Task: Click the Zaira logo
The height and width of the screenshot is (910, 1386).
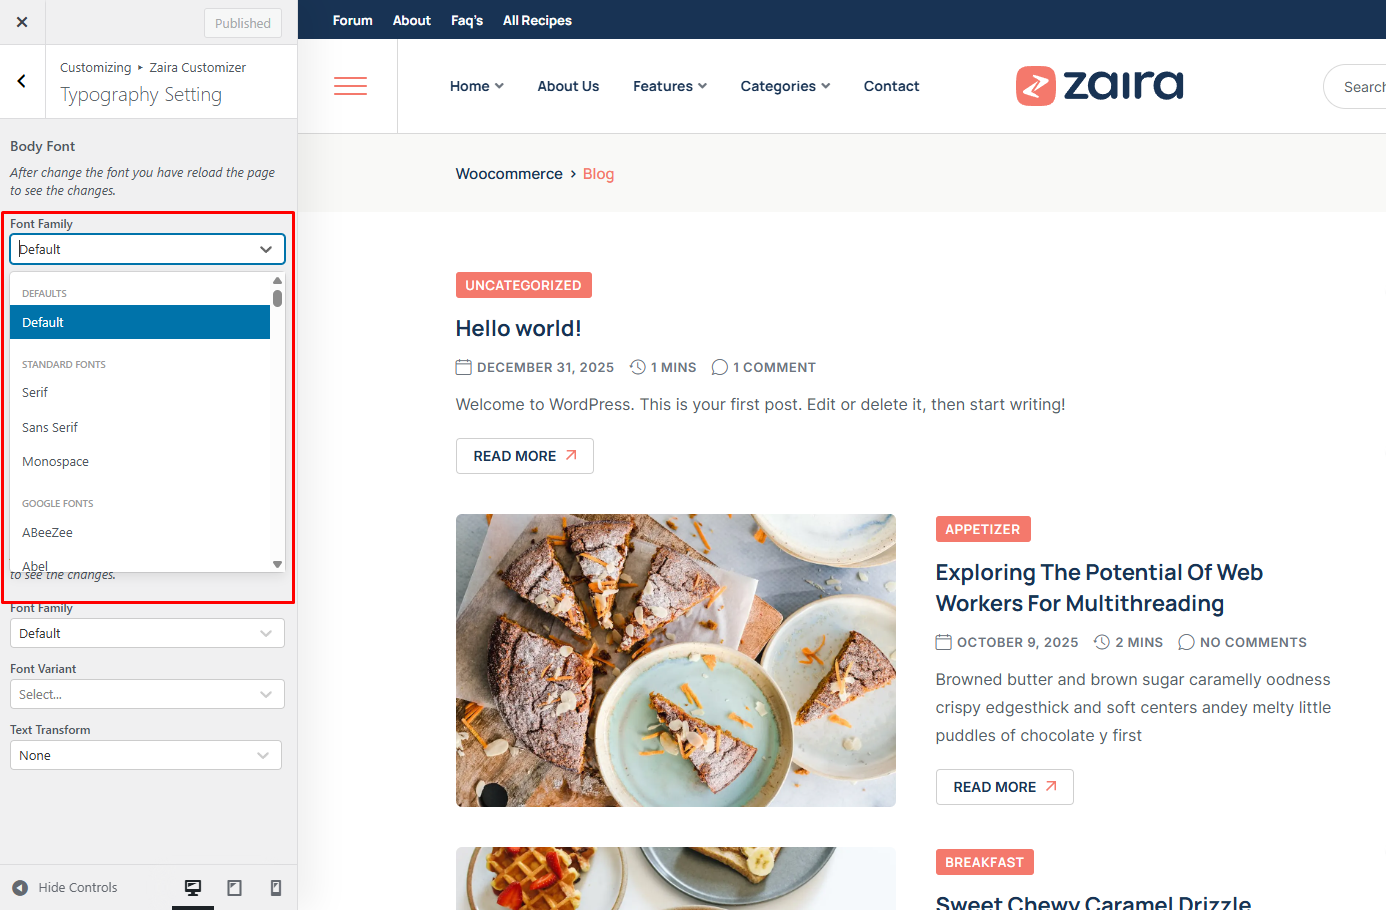Action: 1099,86
